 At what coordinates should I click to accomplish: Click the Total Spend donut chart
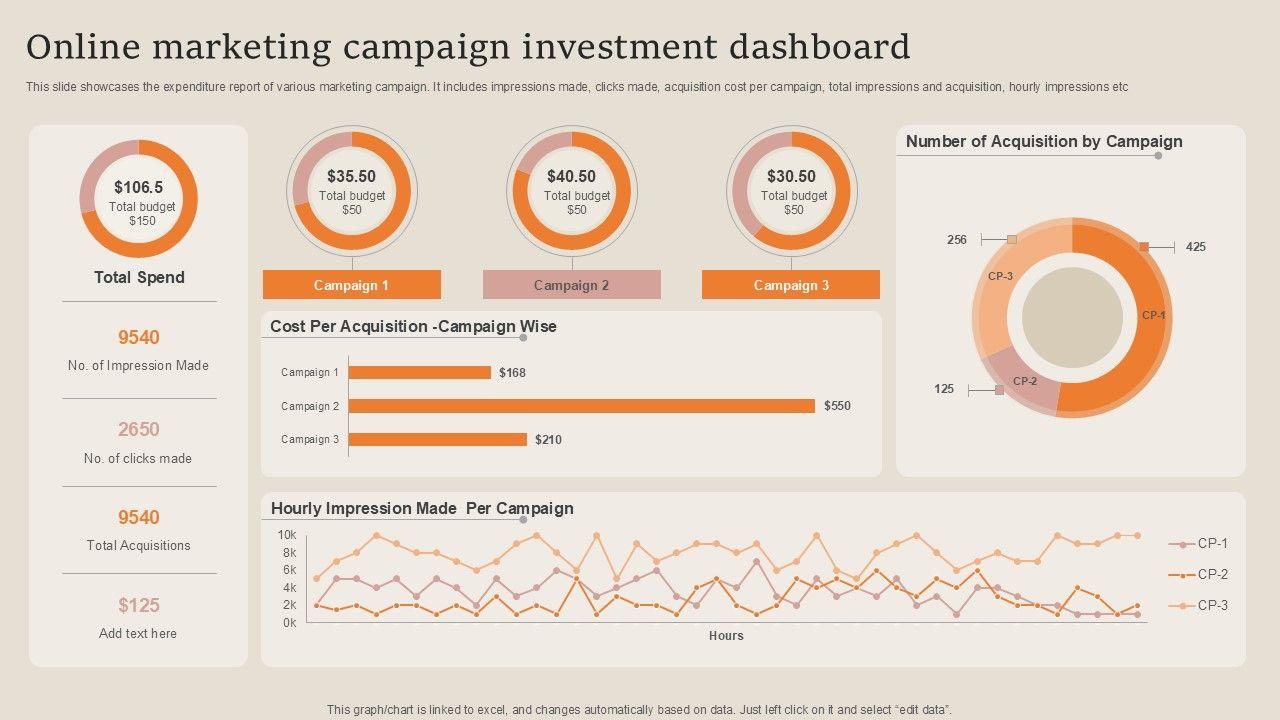(x=139, y=199)
